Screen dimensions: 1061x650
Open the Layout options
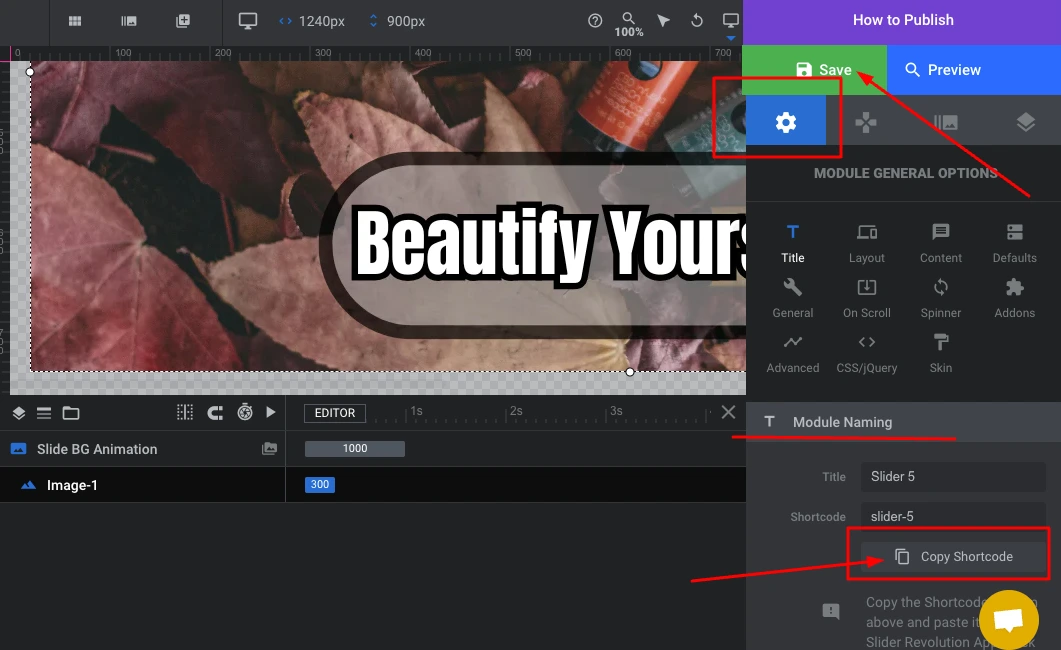pyautogui.click(x=867, y=243)
